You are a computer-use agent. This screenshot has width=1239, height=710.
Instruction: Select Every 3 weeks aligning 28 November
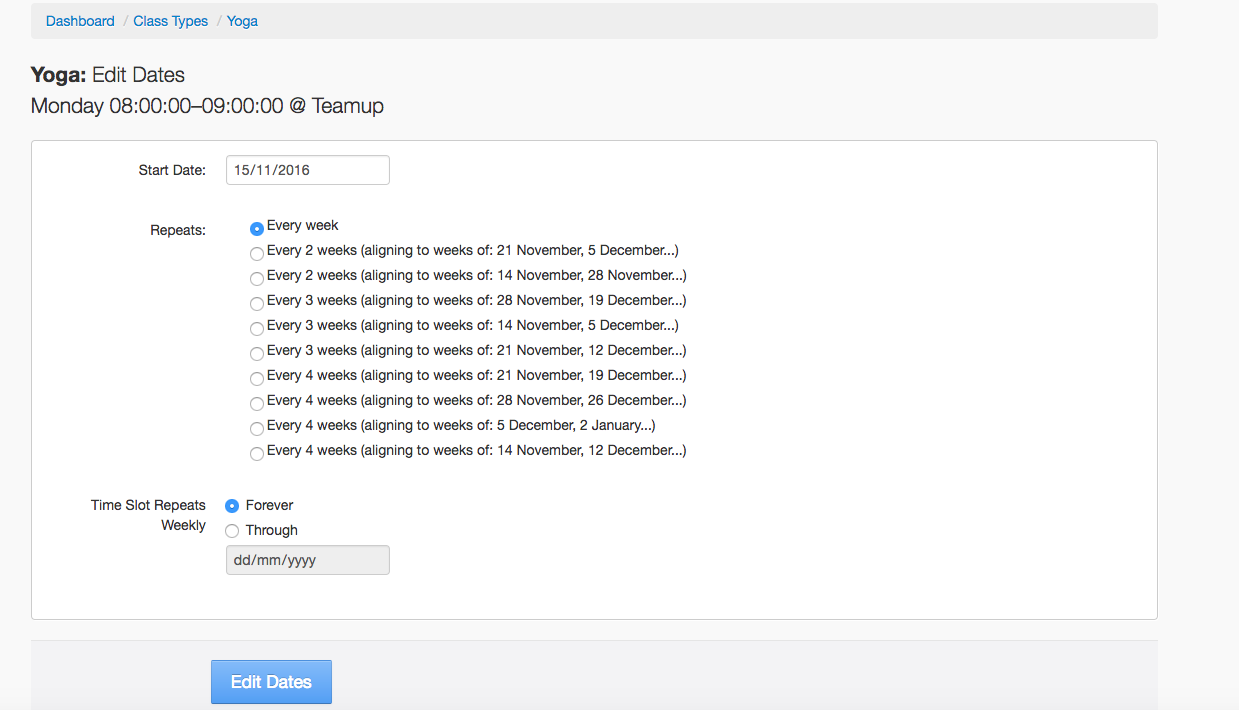[x=257, y=303]
